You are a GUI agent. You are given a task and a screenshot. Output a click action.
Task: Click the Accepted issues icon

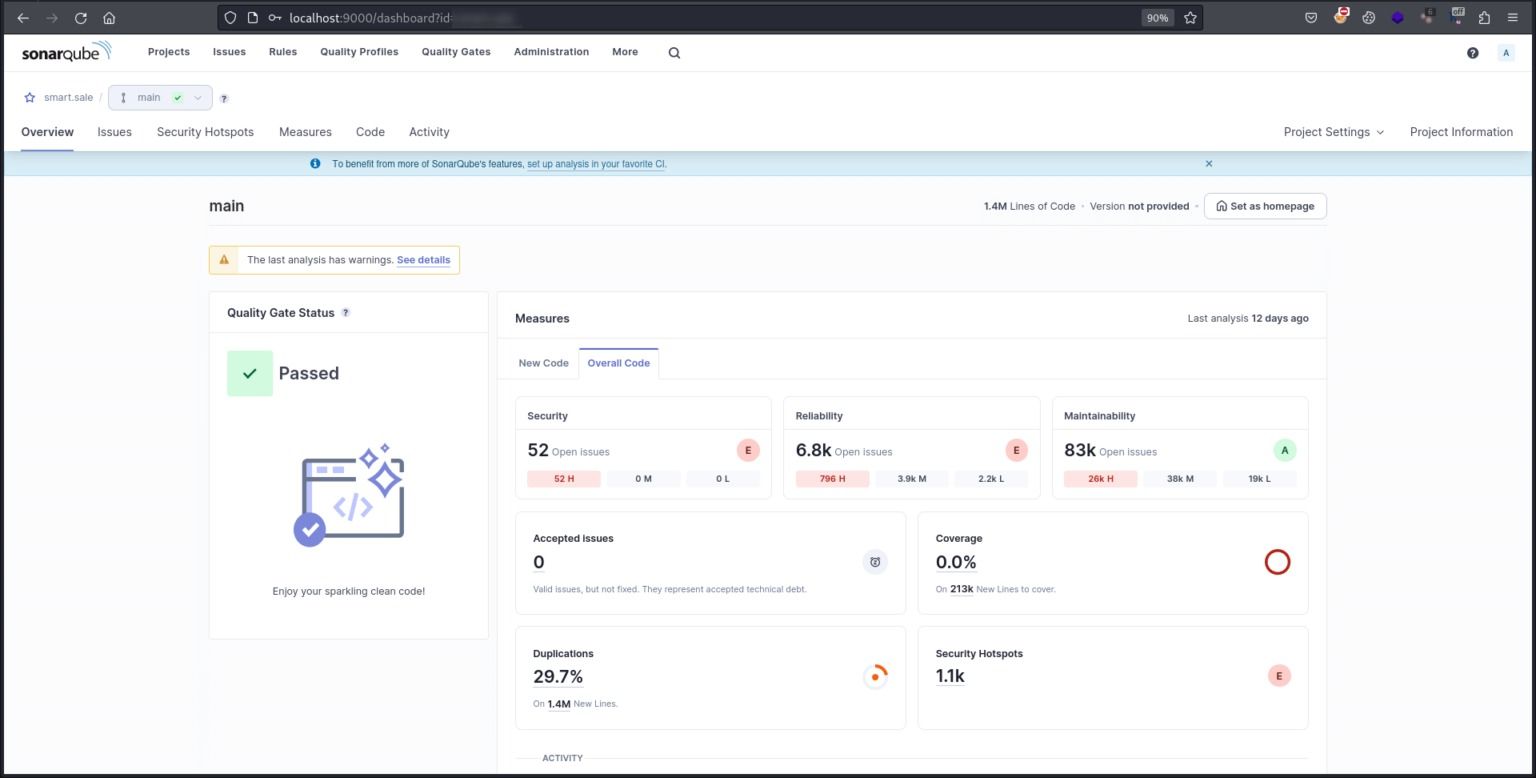point(875,562)
